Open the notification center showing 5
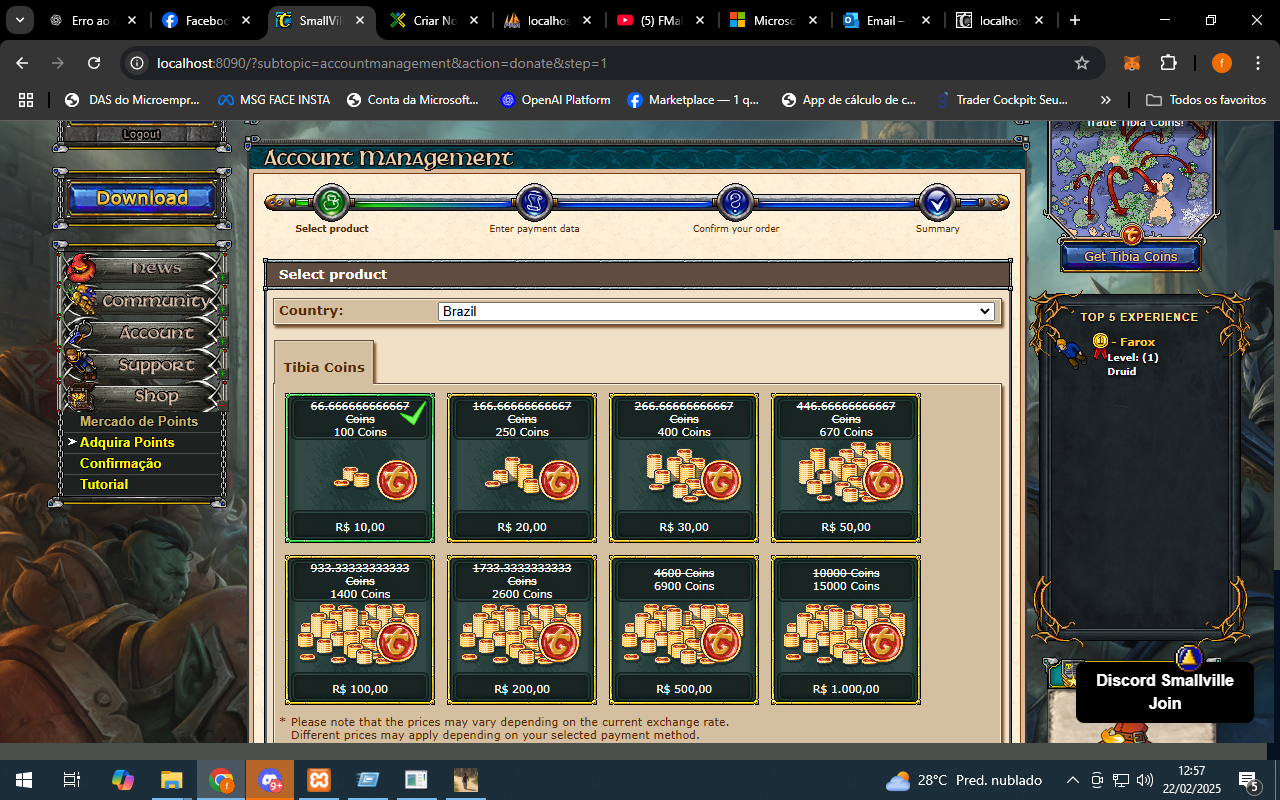Screen dimensions: 1280x800 (x=1249, y=780)
